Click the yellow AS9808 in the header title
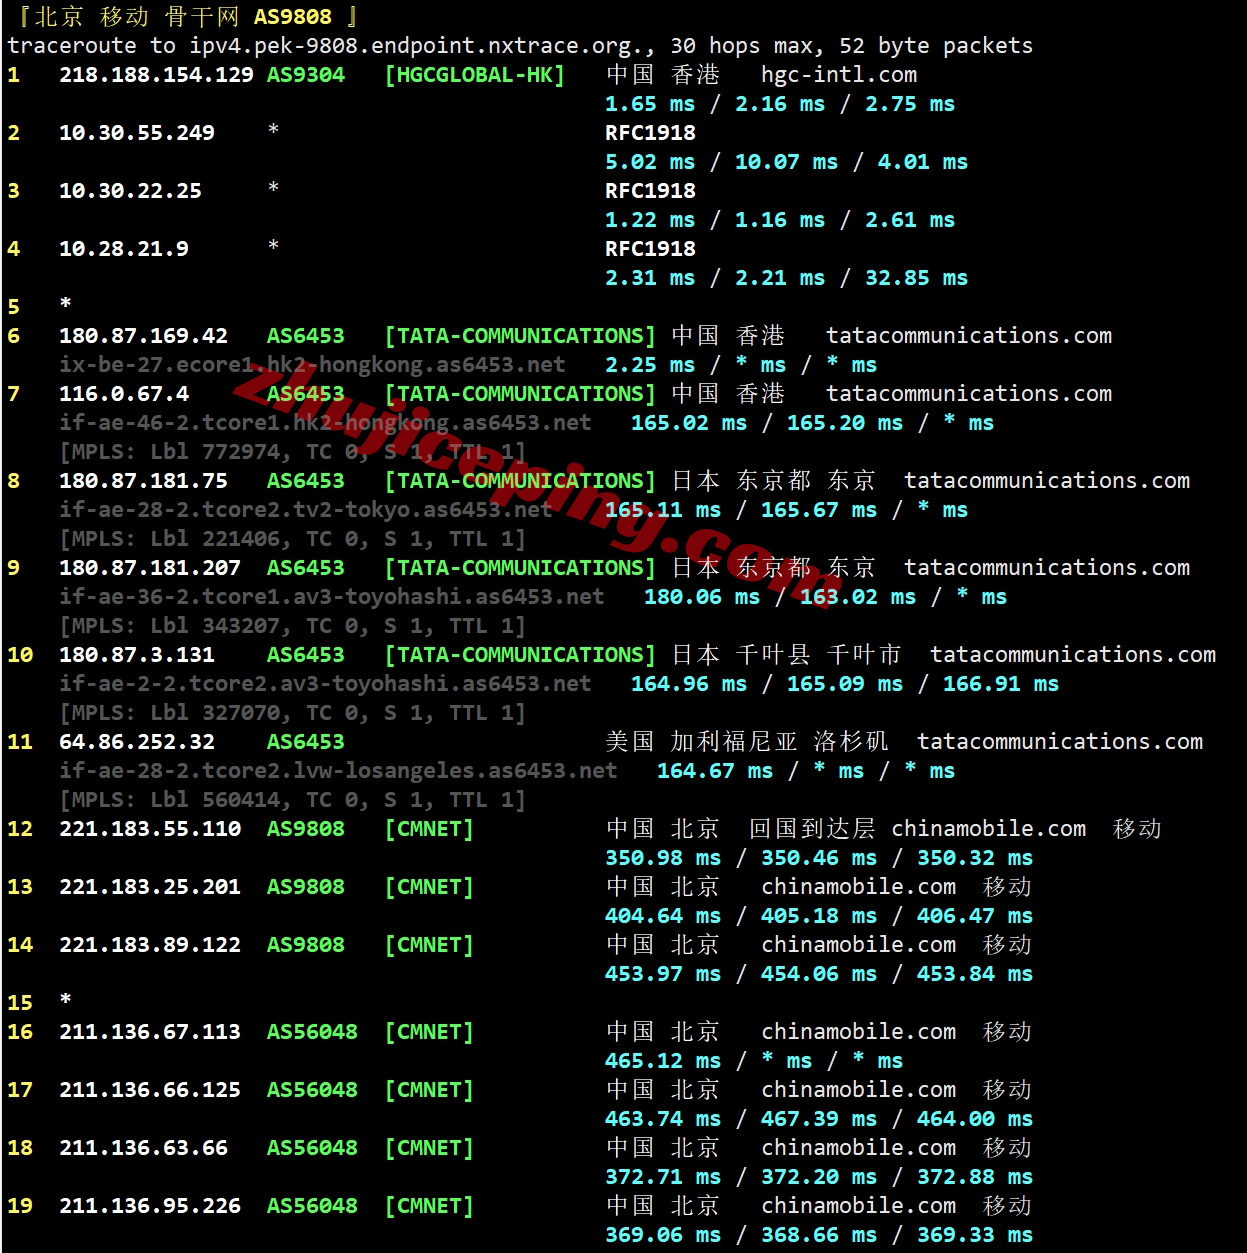This screenshot has width=1247, height=1253. pos(292,17)
